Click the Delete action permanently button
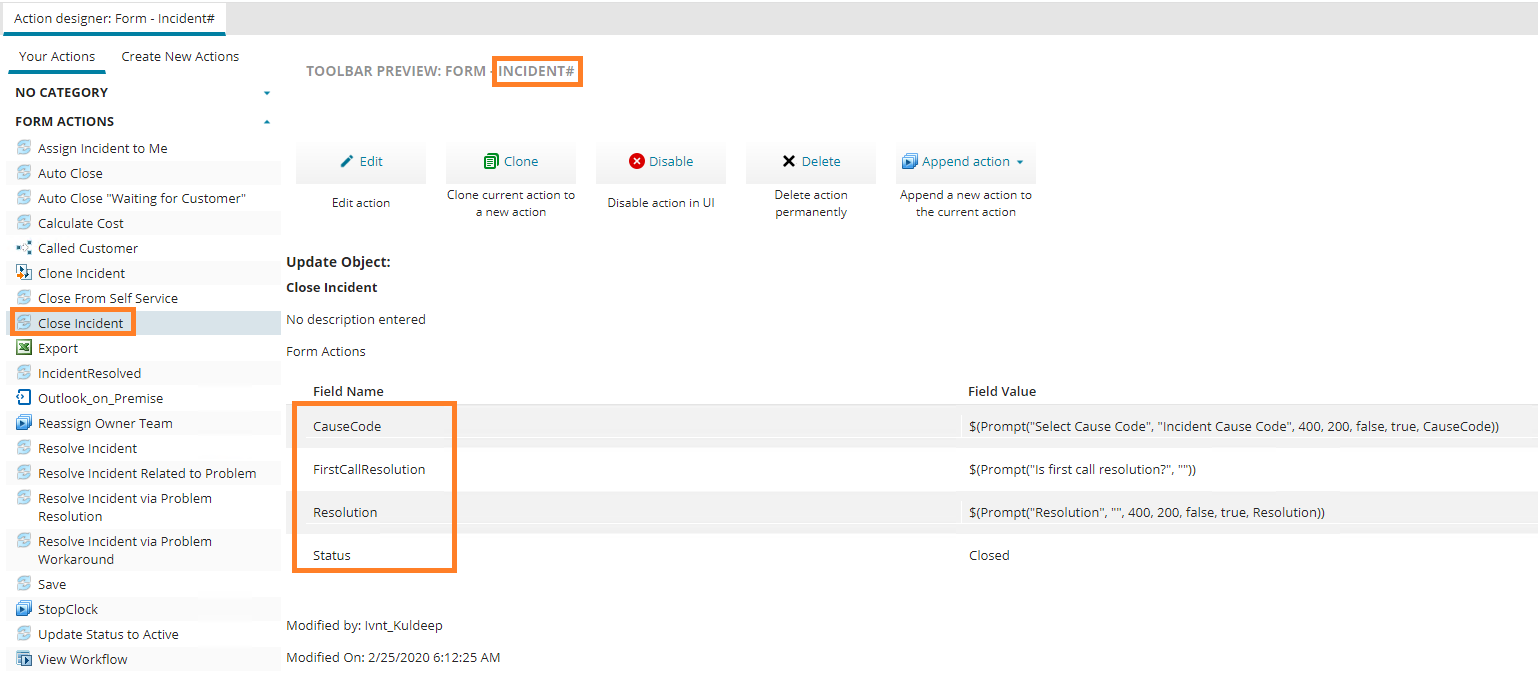 point(810,203)
